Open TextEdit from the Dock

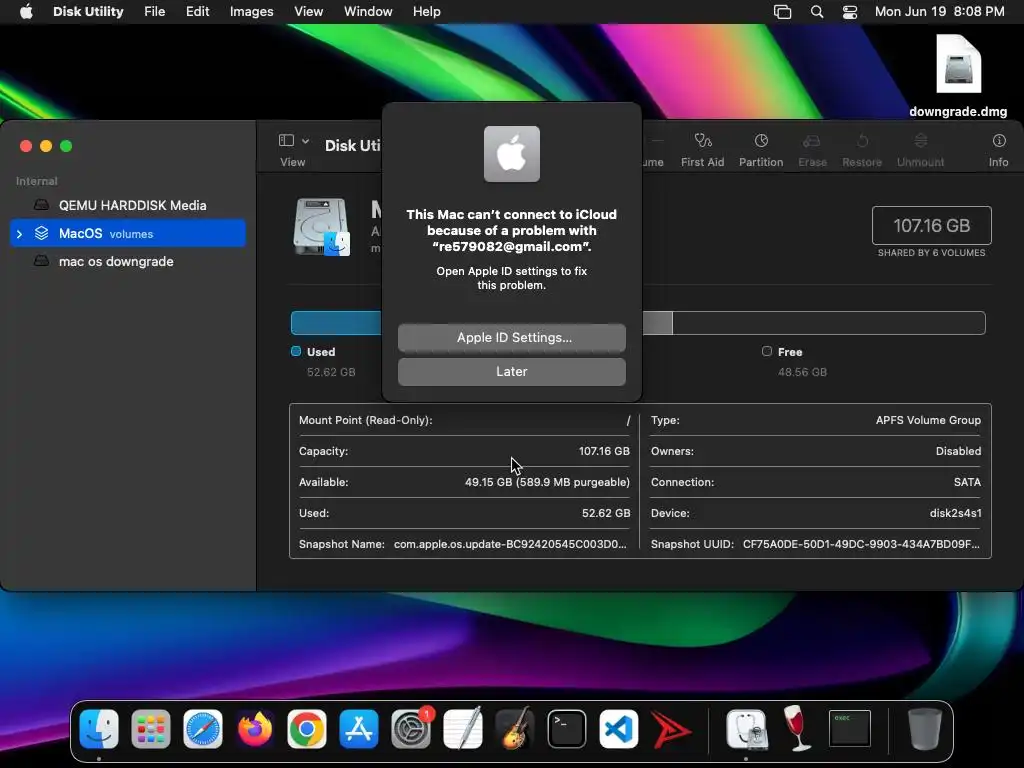[x=462, y=729]
